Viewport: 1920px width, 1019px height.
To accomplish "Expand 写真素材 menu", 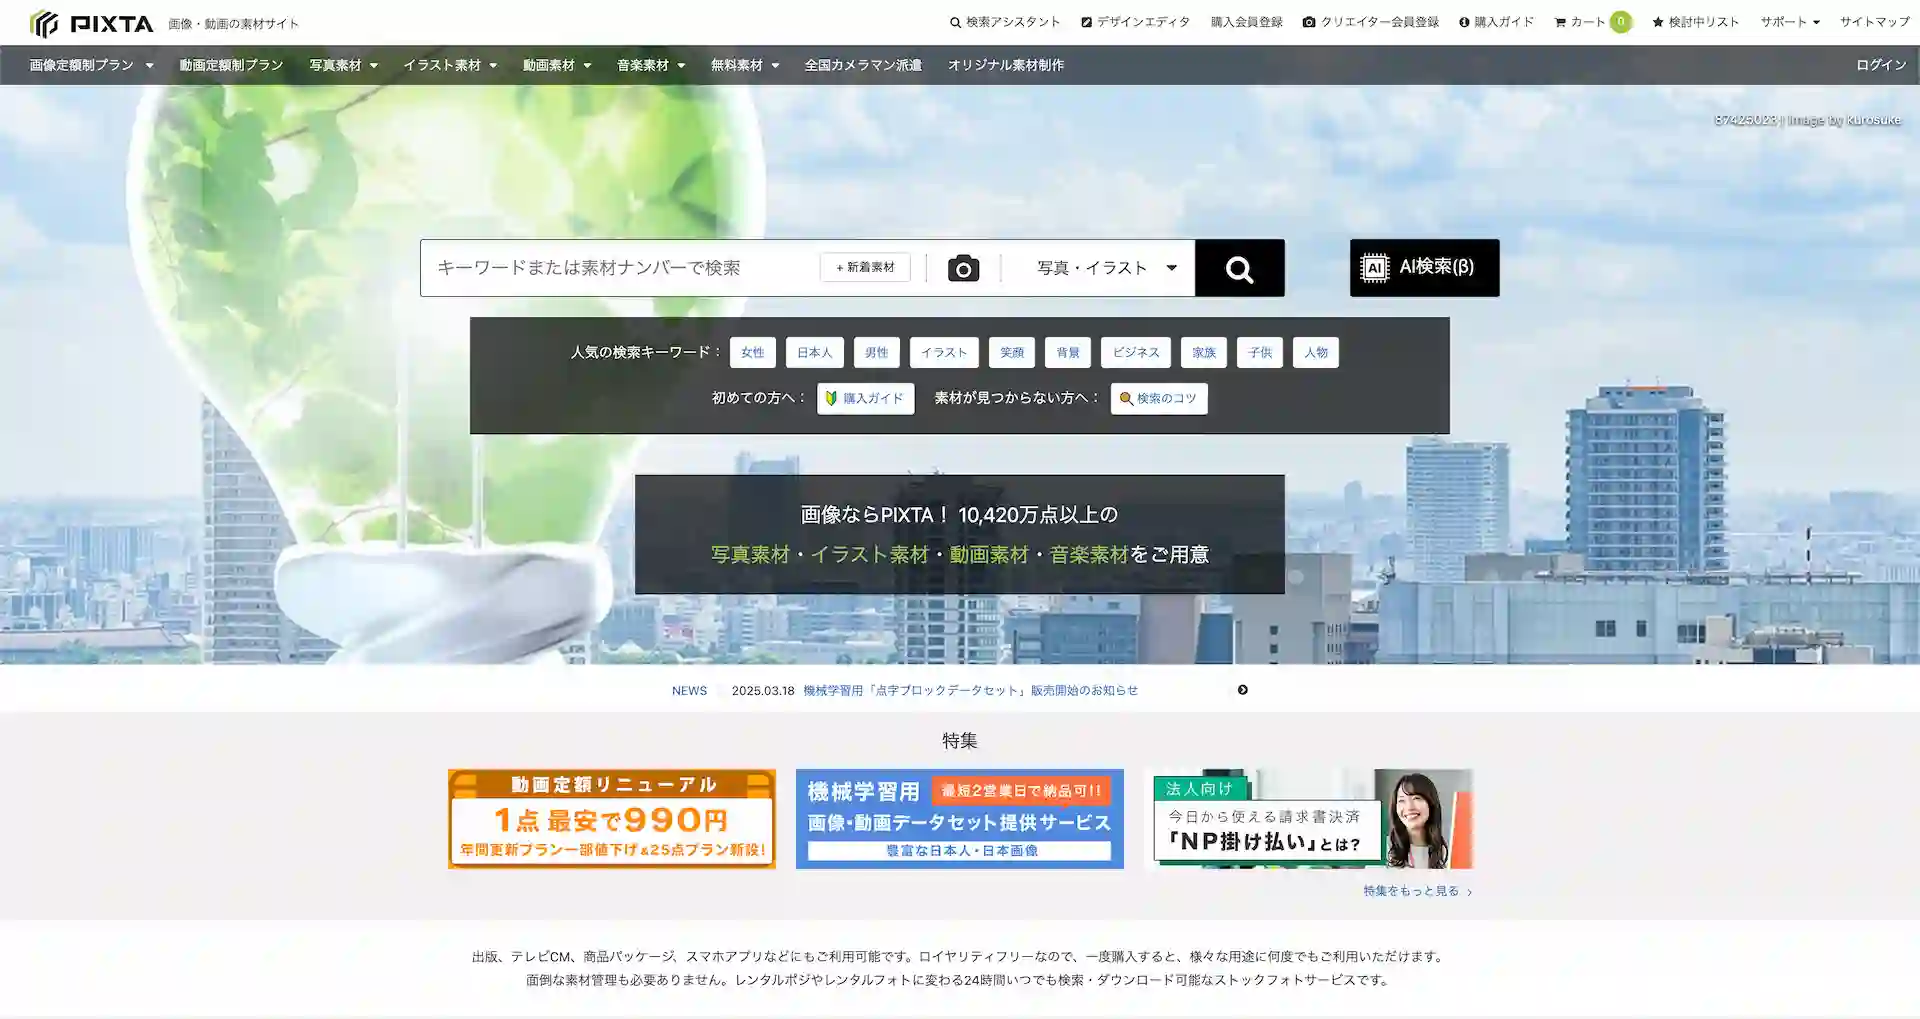I will click(343, 65).
